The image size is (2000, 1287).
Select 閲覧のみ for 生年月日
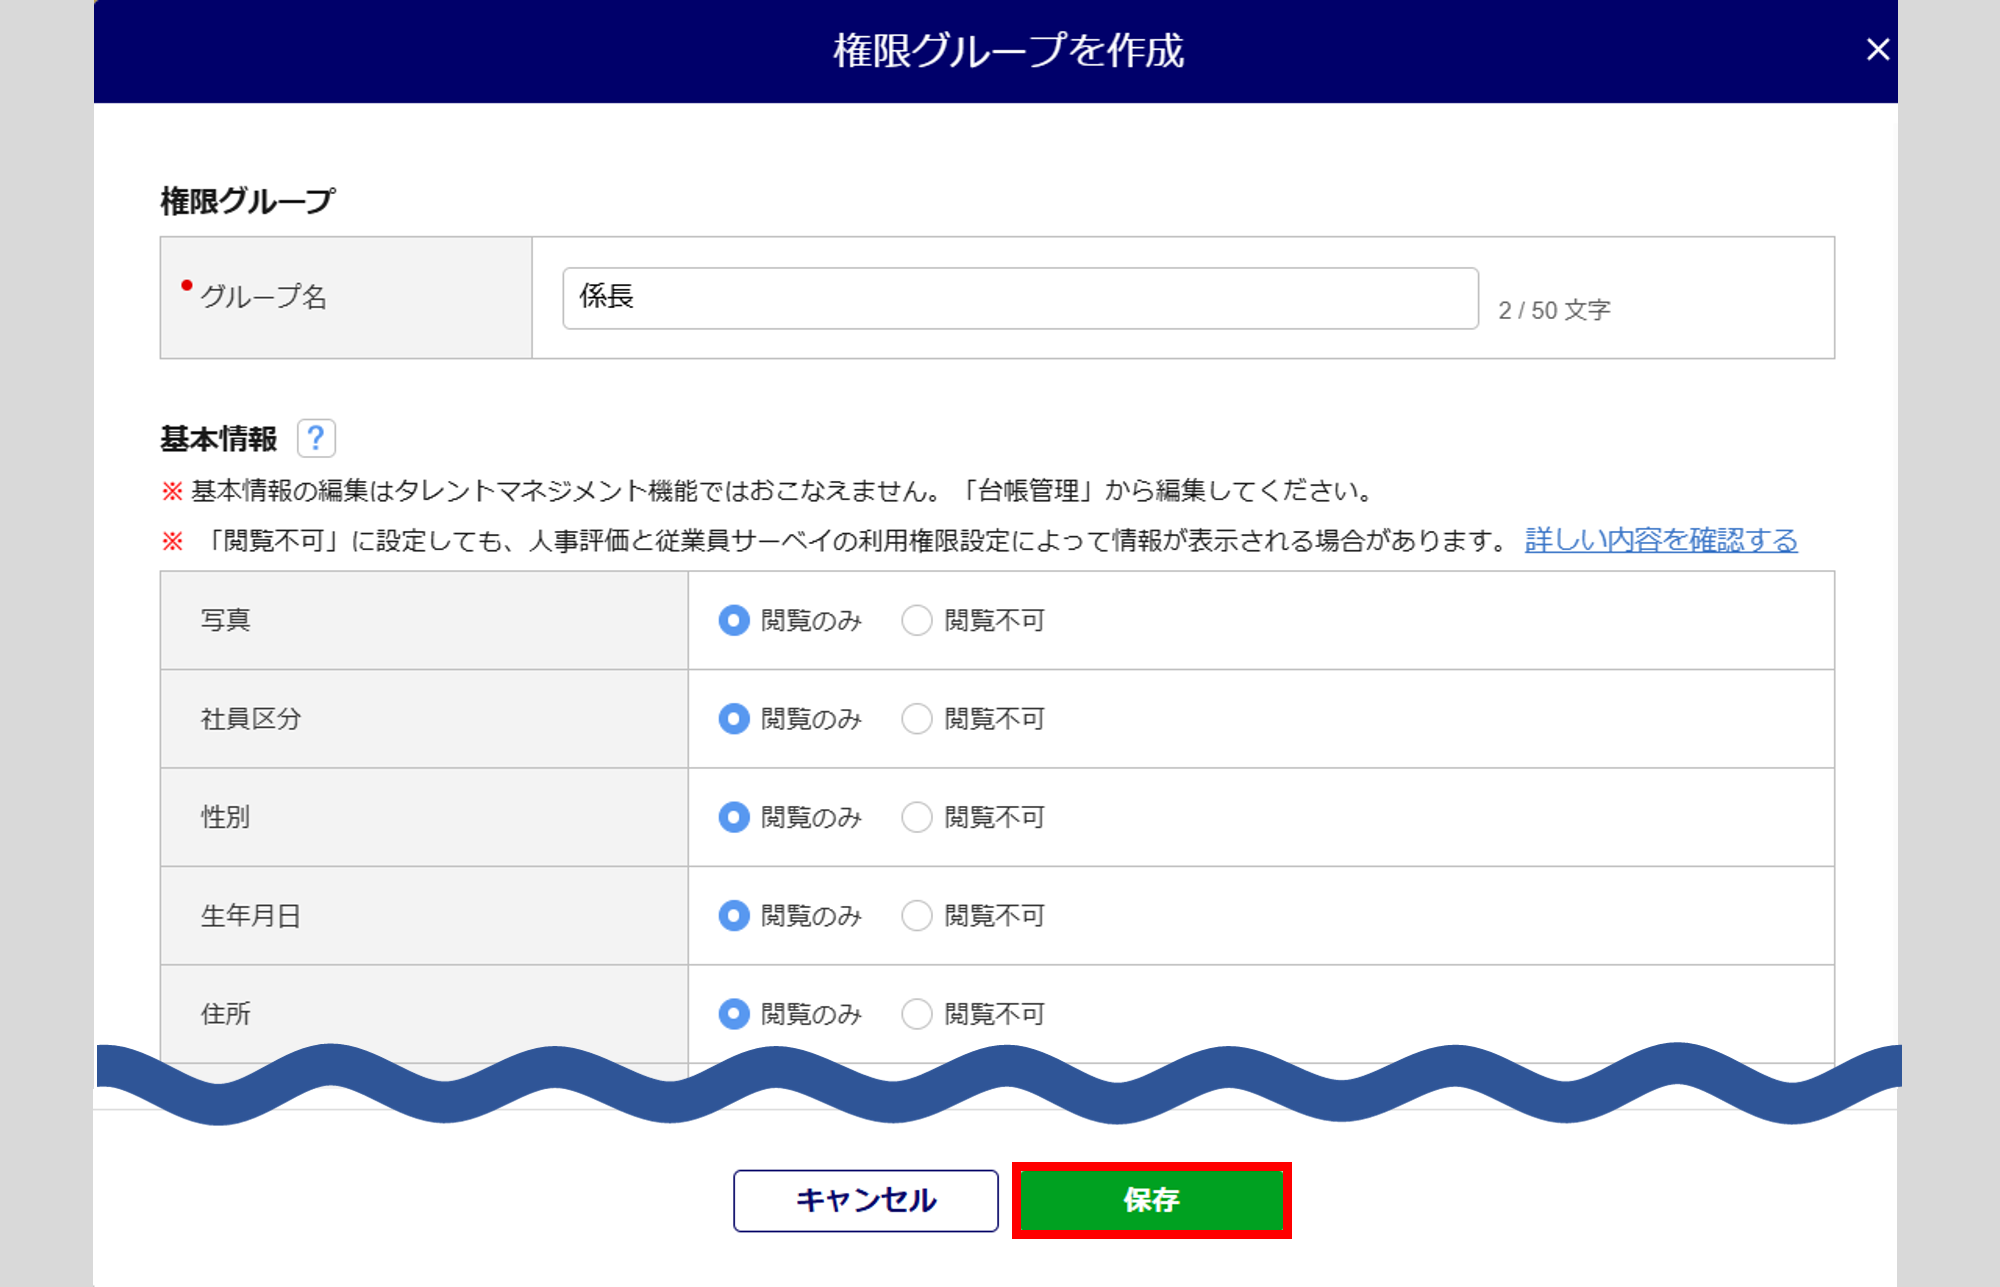734,915
